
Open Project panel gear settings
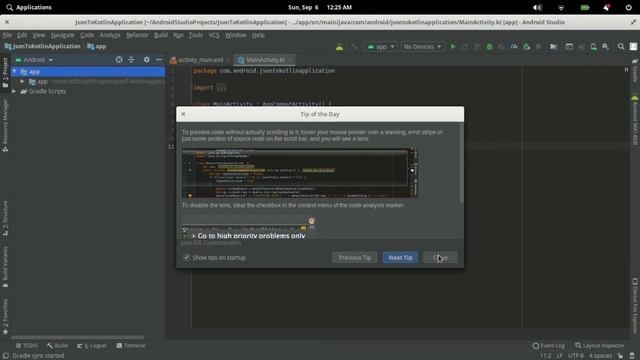pyautogui.click(x=147, y=60)
